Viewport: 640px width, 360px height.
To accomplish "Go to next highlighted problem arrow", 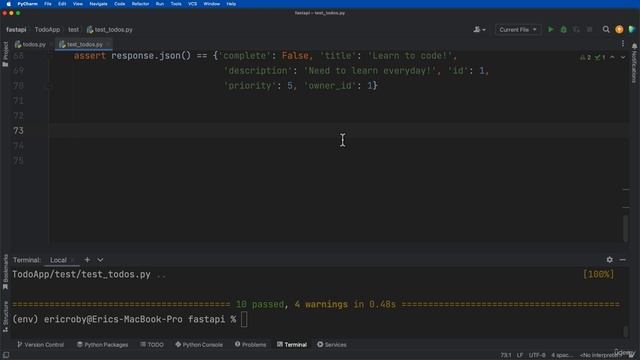I will point(623,58).
